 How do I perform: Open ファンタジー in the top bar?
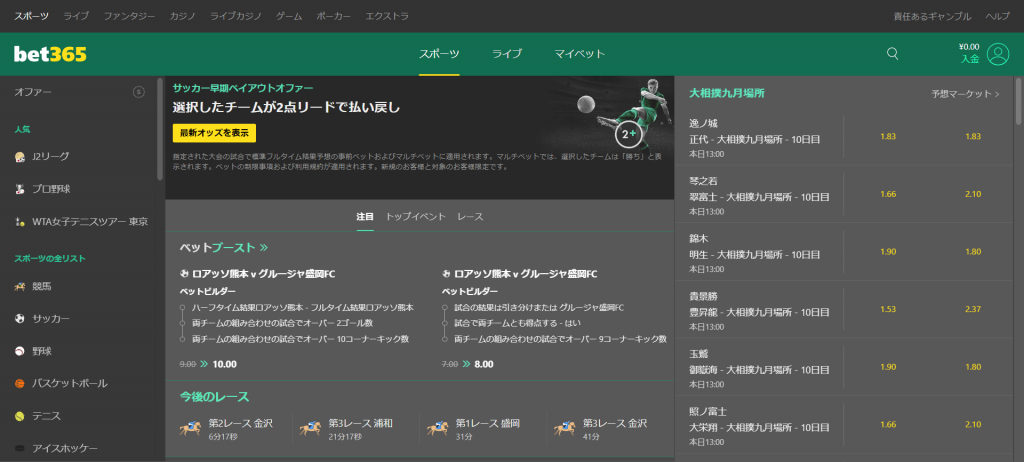tap(129, 16)
